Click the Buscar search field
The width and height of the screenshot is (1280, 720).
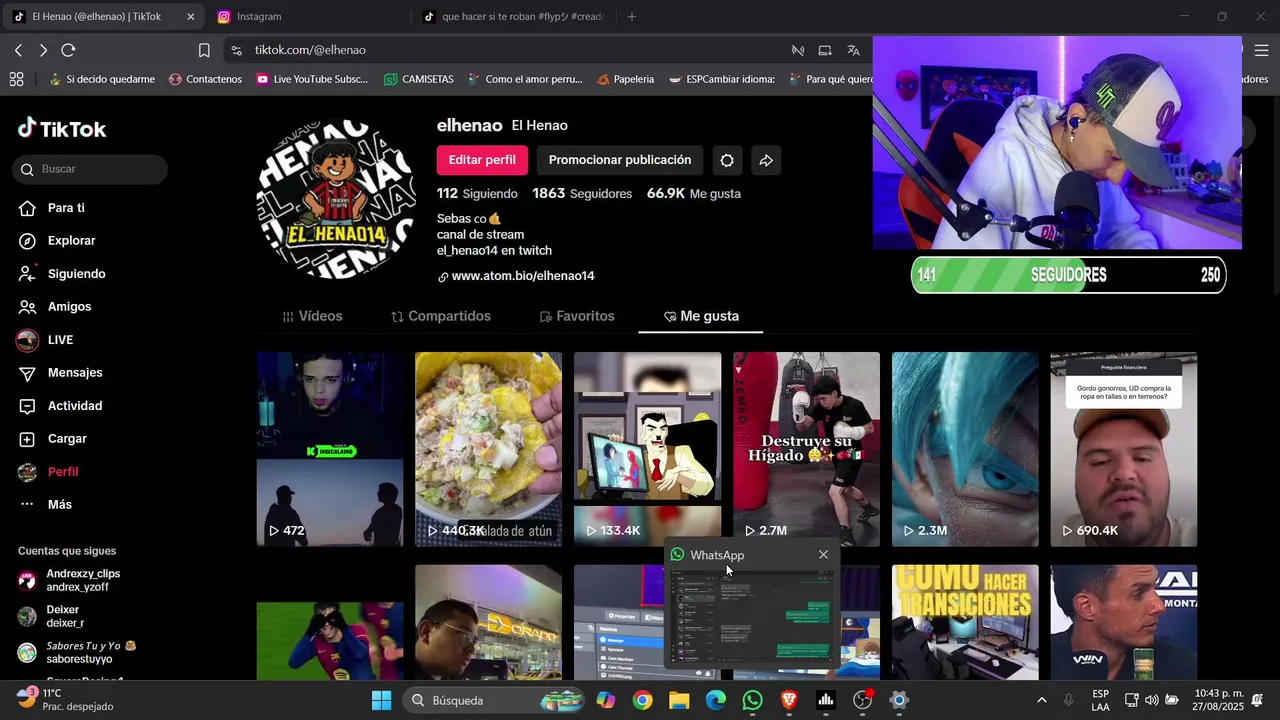[90, 169]
